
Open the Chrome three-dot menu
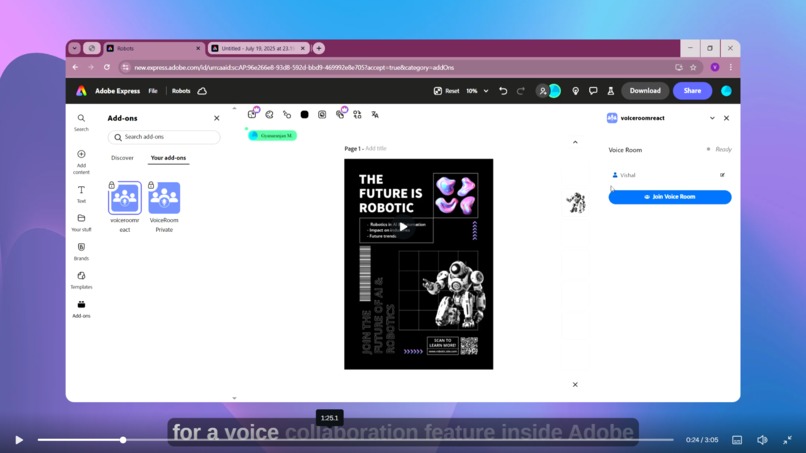point(730,67)
